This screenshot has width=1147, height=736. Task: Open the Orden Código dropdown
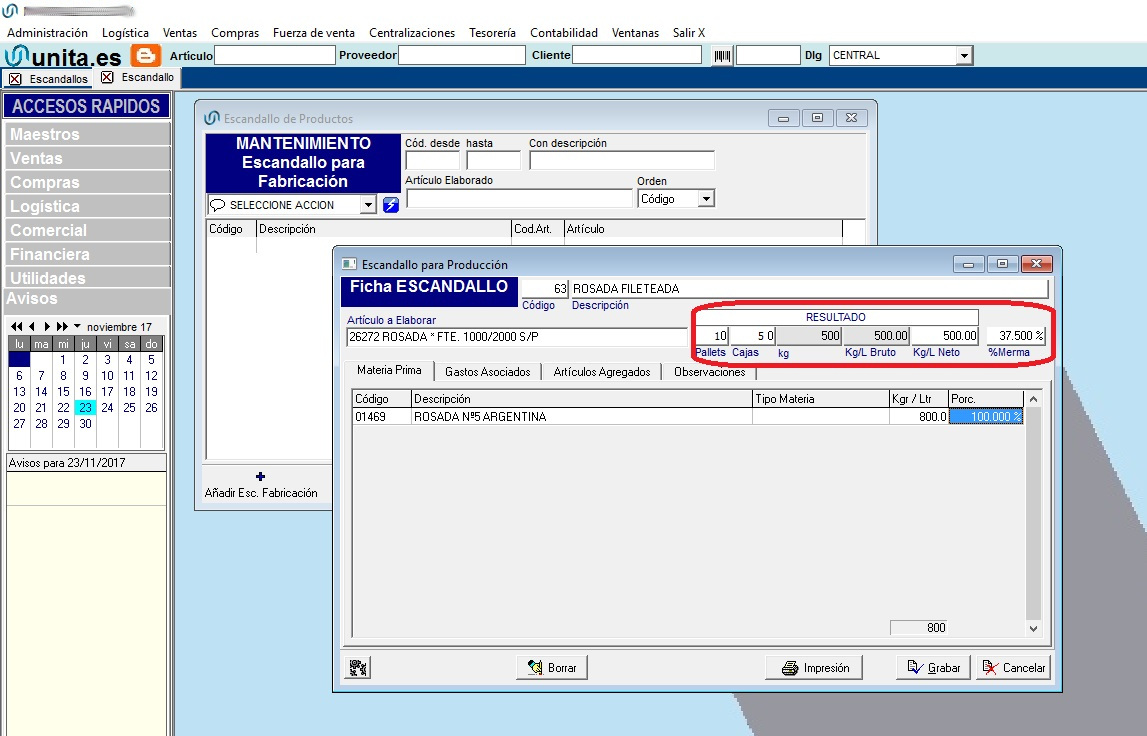706,199
